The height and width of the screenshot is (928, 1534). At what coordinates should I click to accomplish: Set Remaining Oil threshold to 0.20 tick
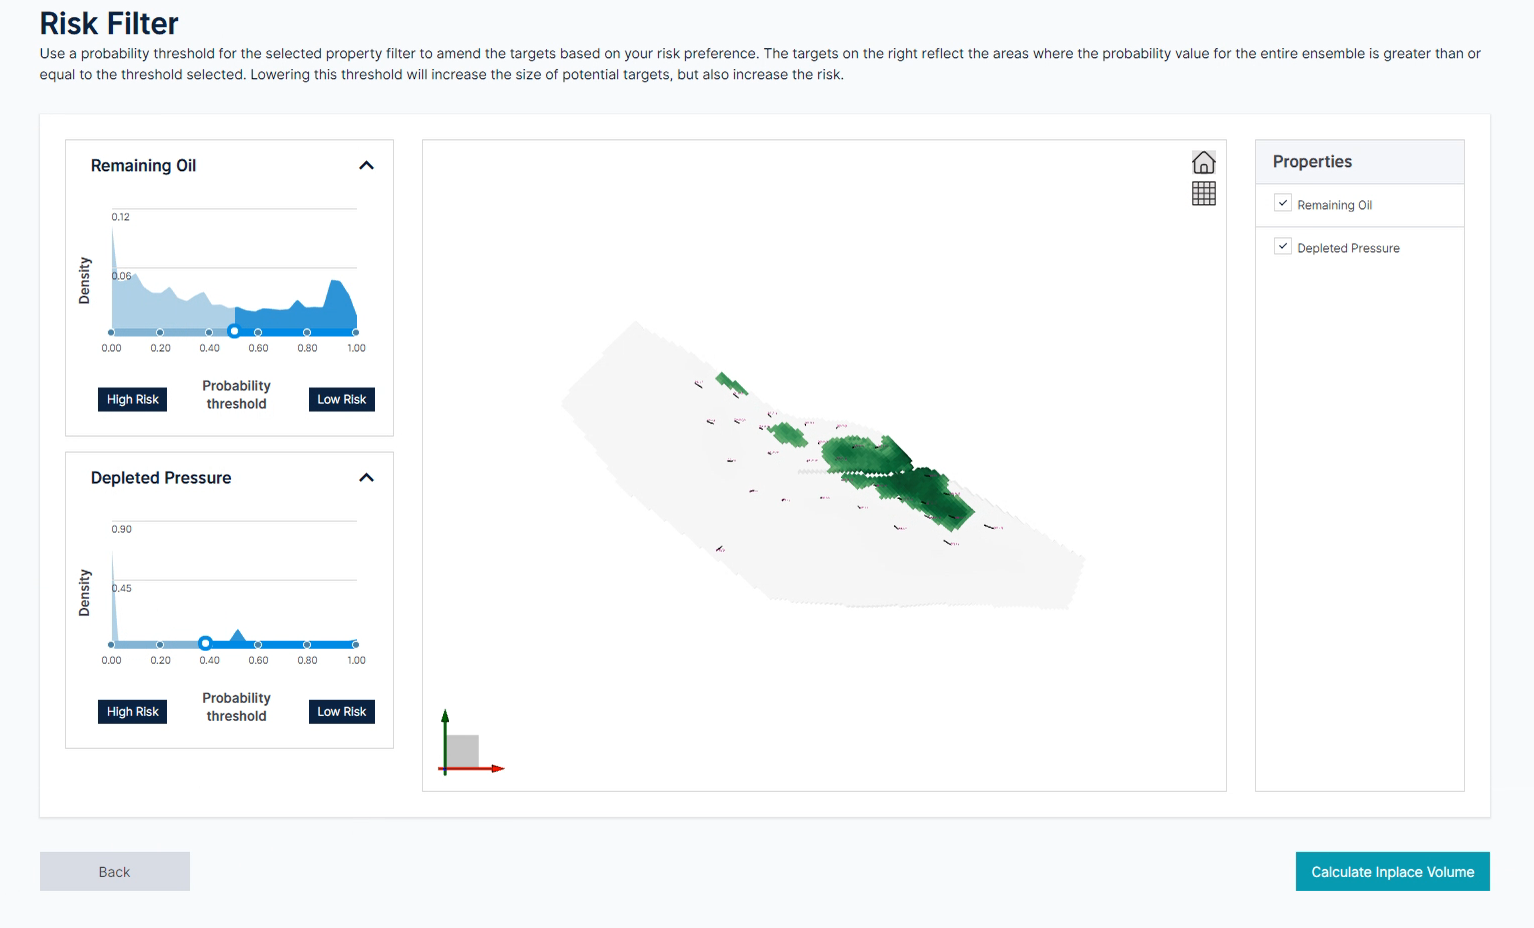point(160,332)
